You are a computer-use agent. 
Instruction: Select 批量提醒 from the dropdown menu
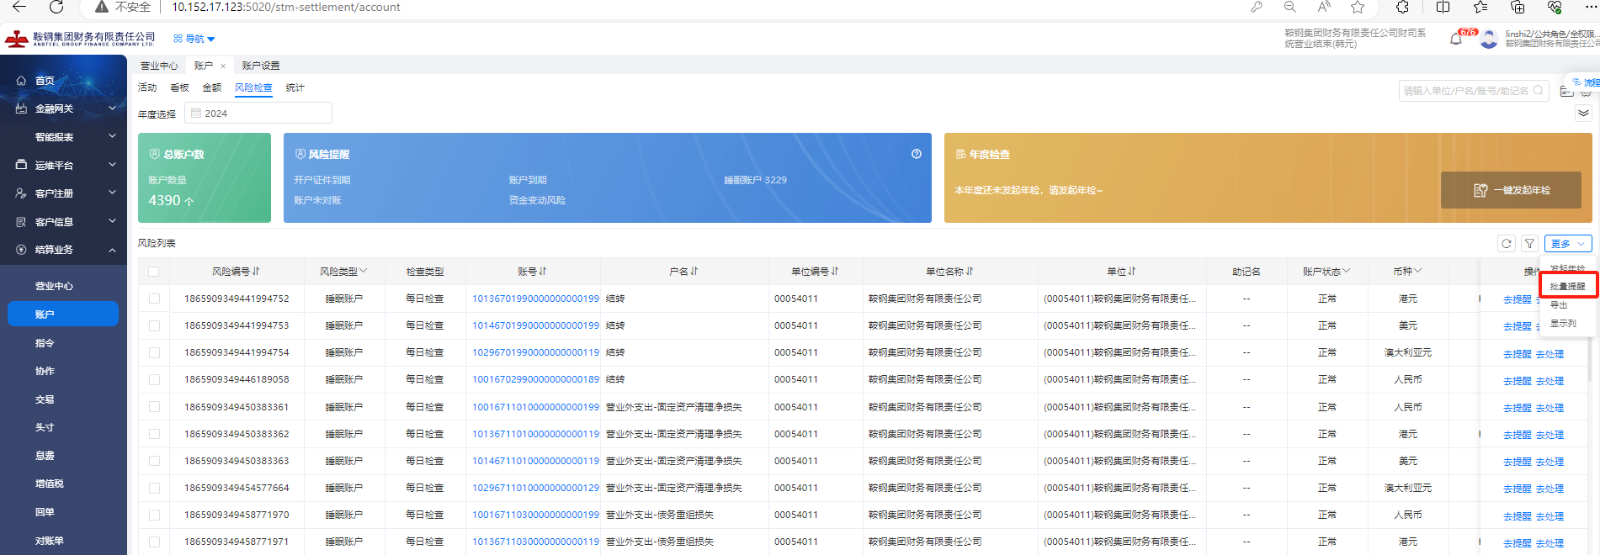(1567, 287)
